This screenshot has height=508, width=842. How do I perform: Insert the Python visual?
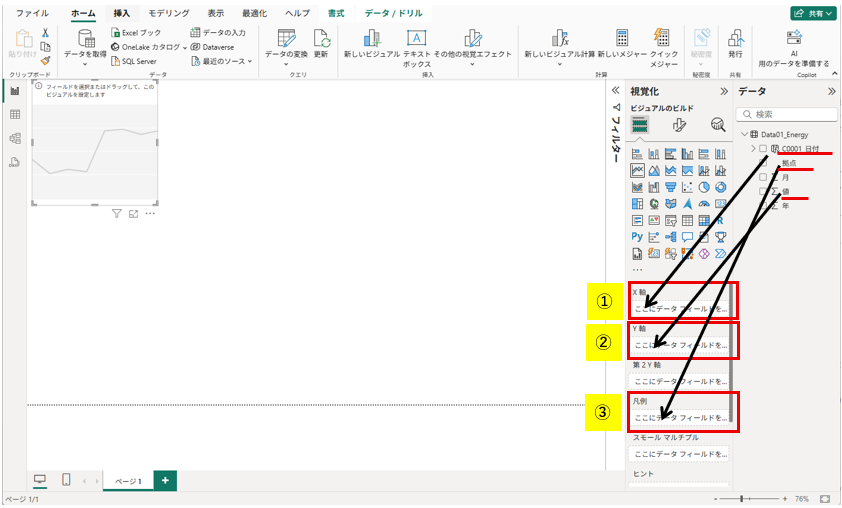point(637,237)
